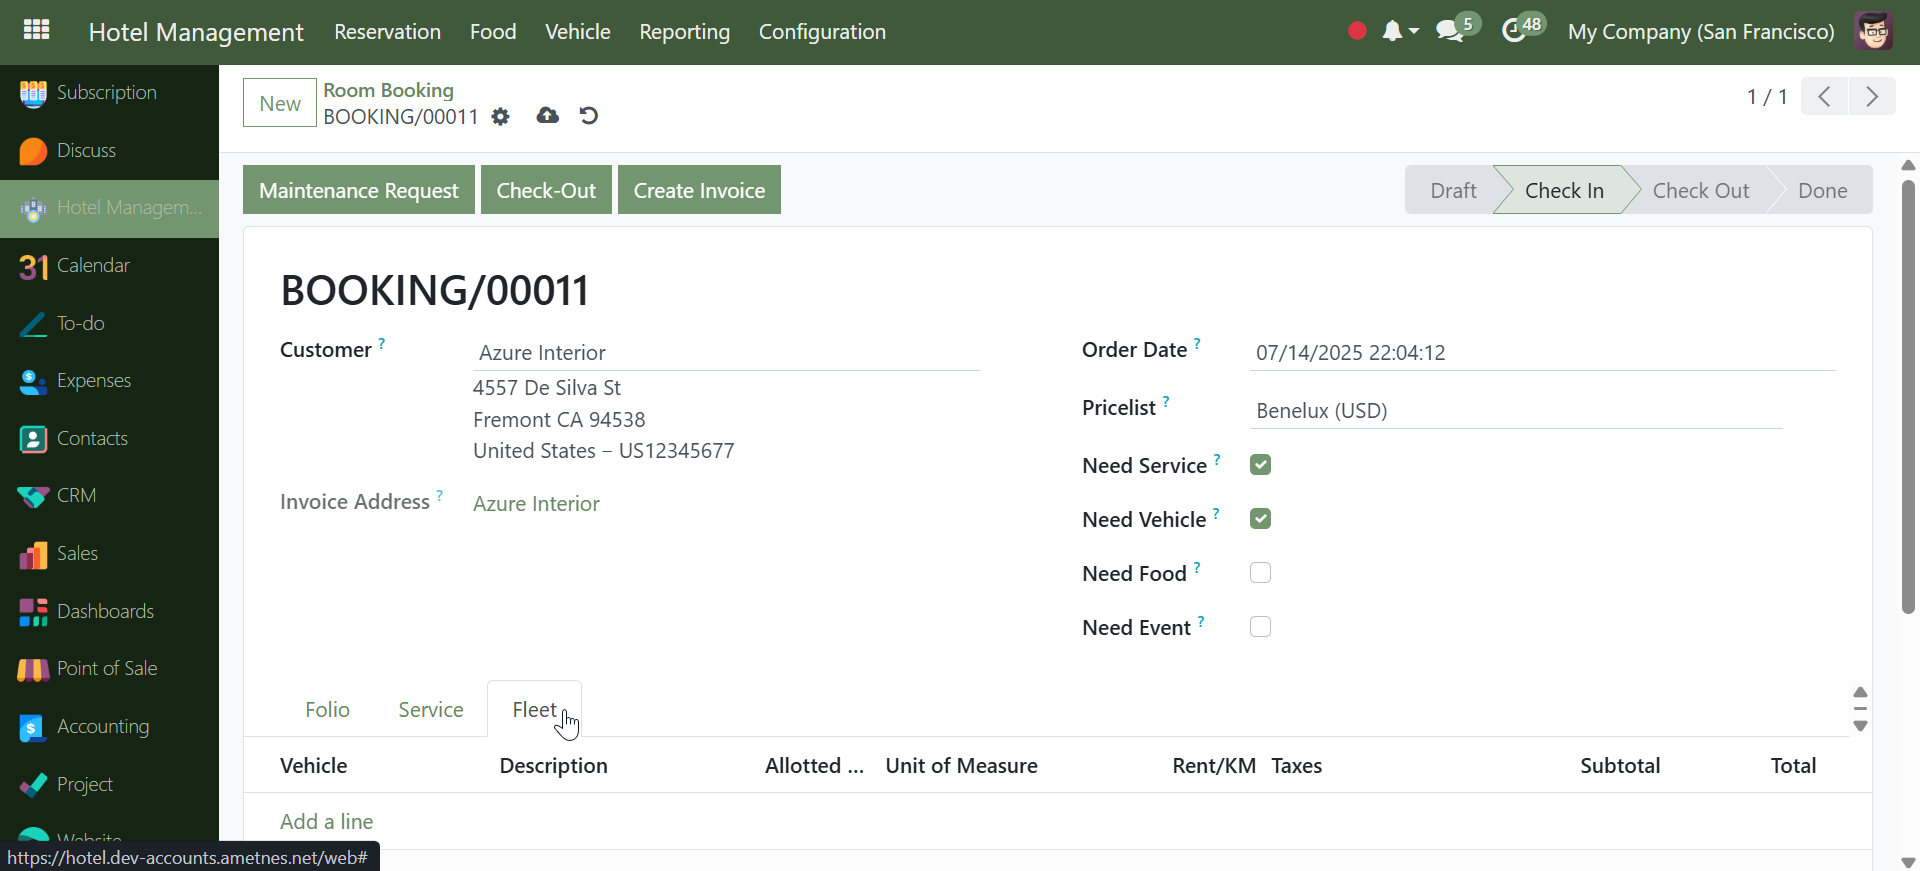The image size is (1920, 871).
Task: Click the user avatar in top bar
Action: 1873,31
